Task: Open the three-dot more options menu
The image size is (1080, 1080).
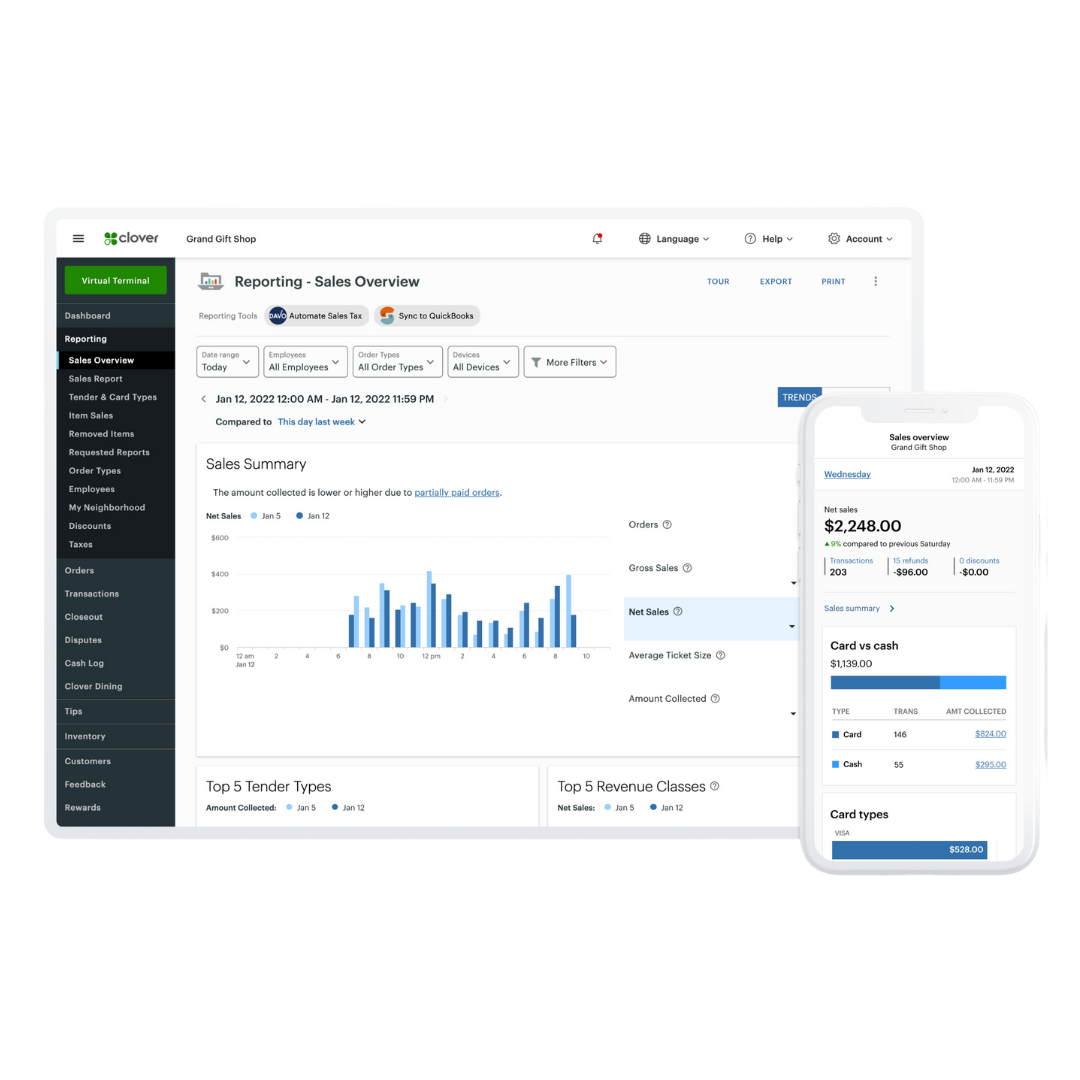Action: pos(875,281)
